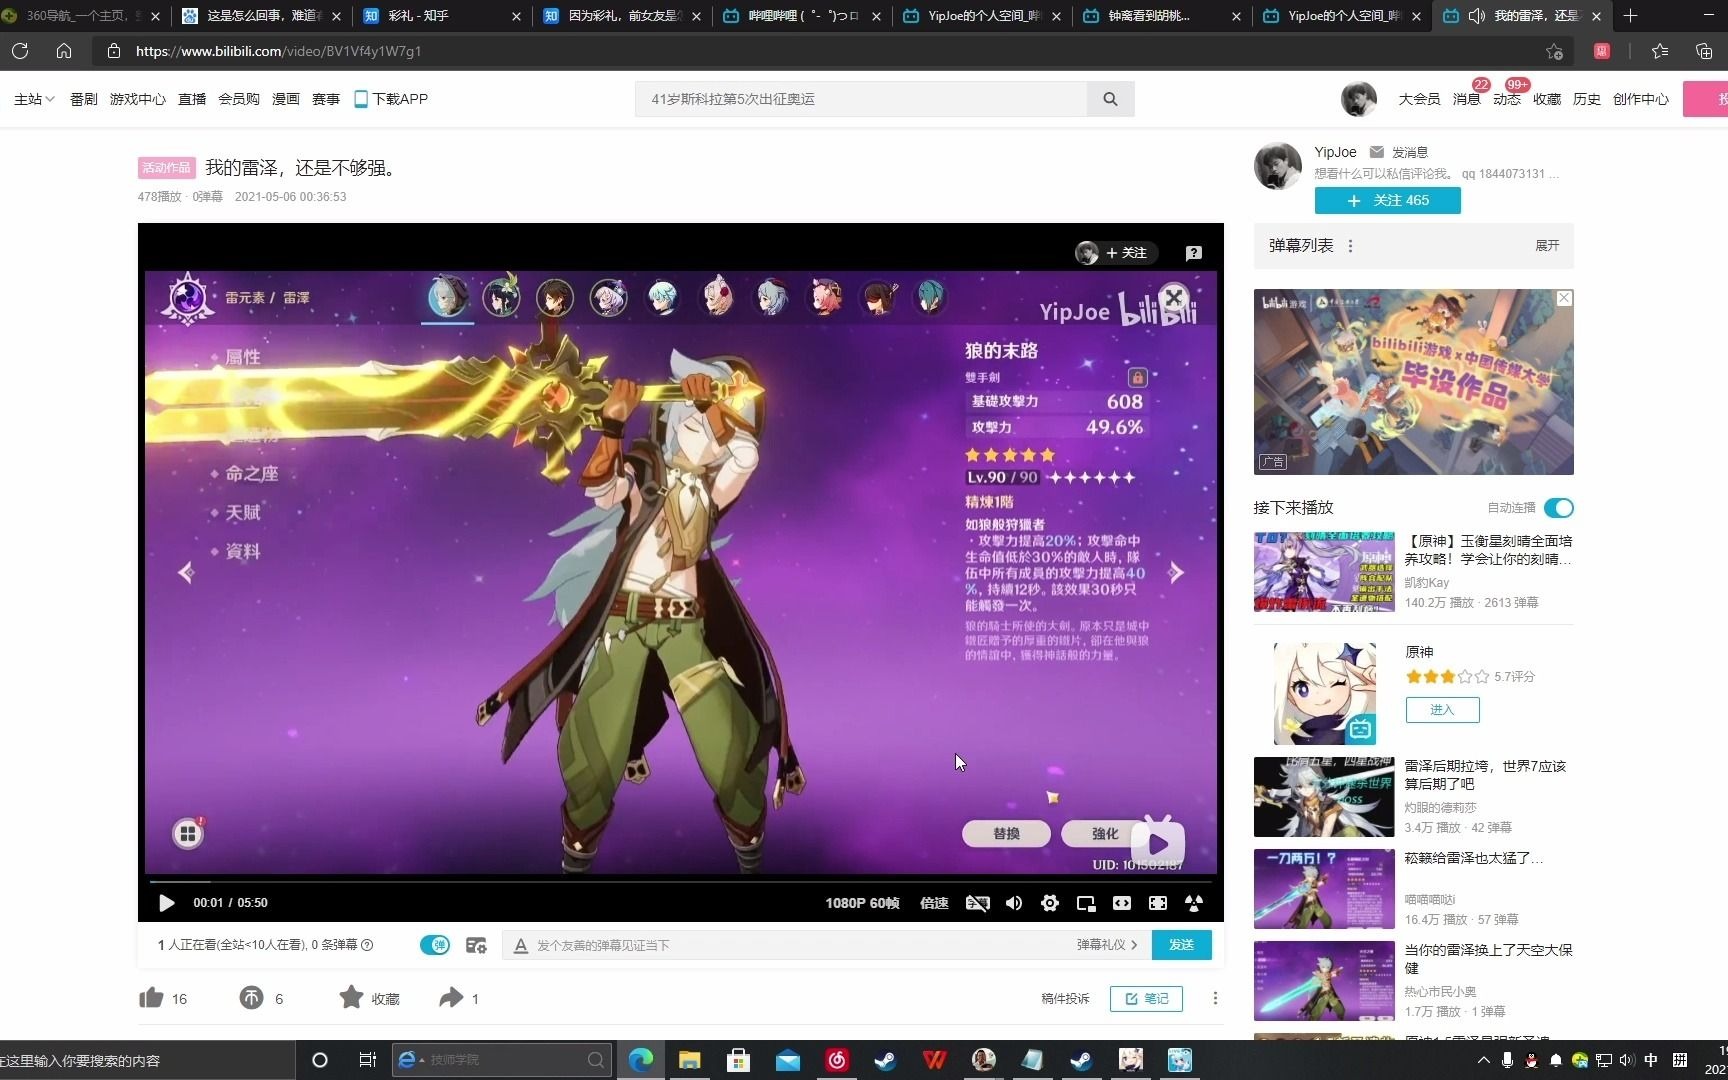Open 消息 messages link

pos(1467,99)
